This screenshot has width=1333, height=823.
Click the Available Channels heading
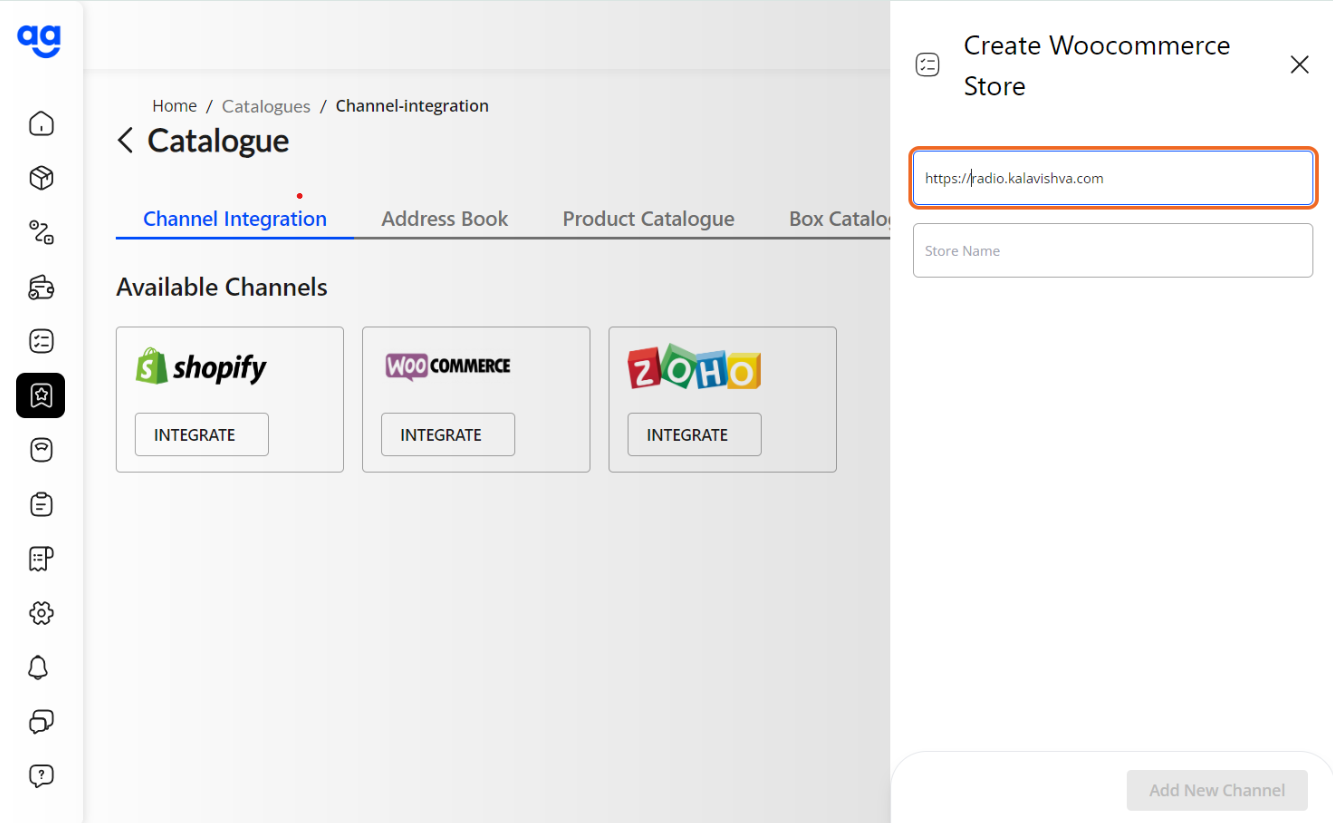click(x=222, y=287)
